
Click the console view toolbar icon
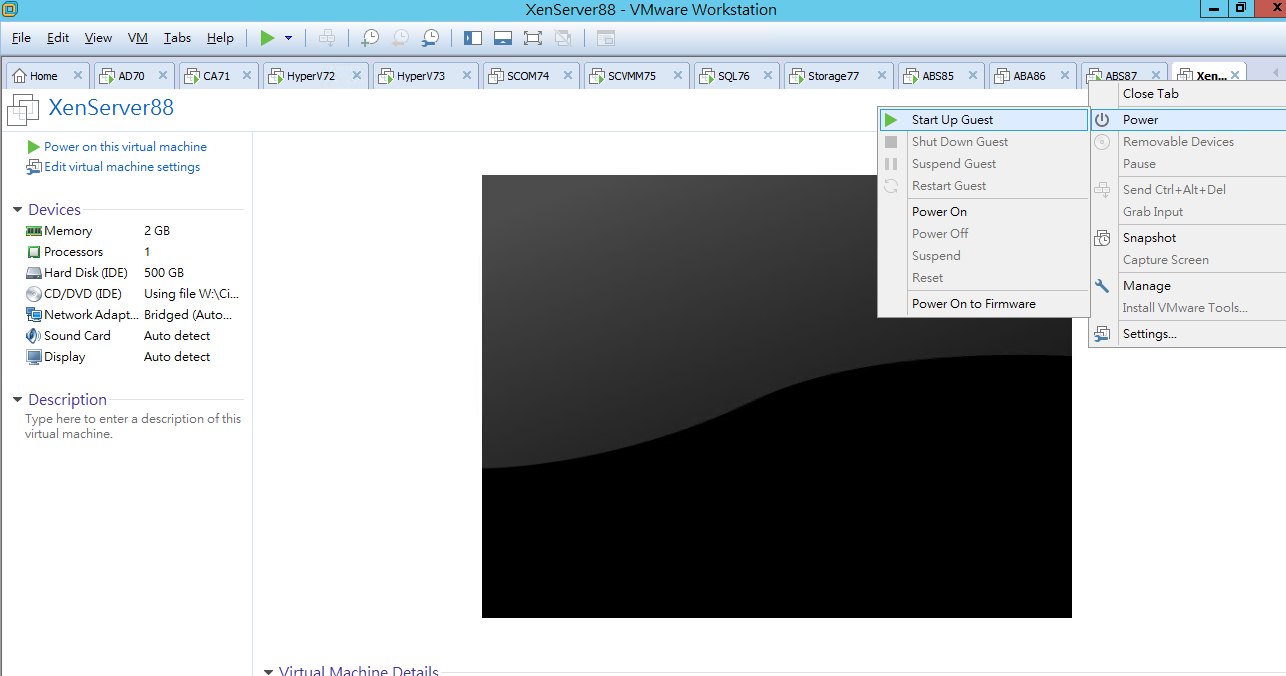coord(606,38)
